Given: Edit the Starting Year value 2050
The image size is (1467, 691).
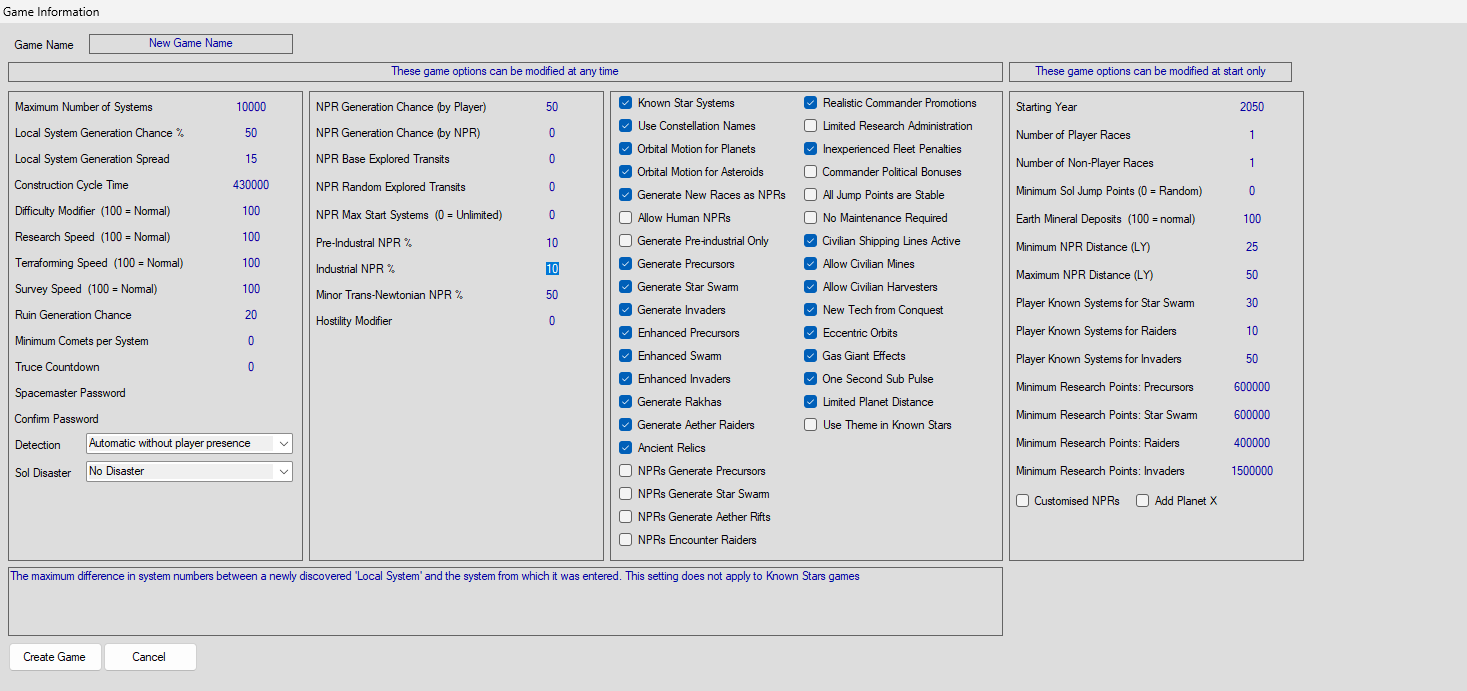Looking at the screenshot, I should pyautogui.click(x=1252, y=107).
